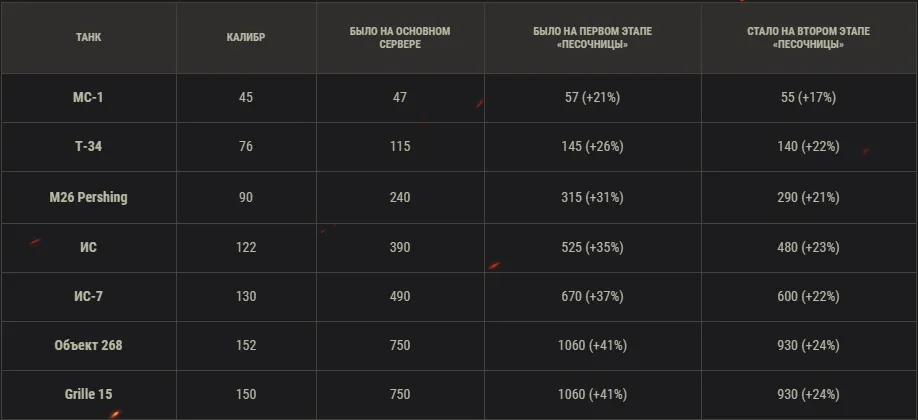918x420 pixels.
Task: Click the Объект 268 row label
Action: [x=89, y=345]
